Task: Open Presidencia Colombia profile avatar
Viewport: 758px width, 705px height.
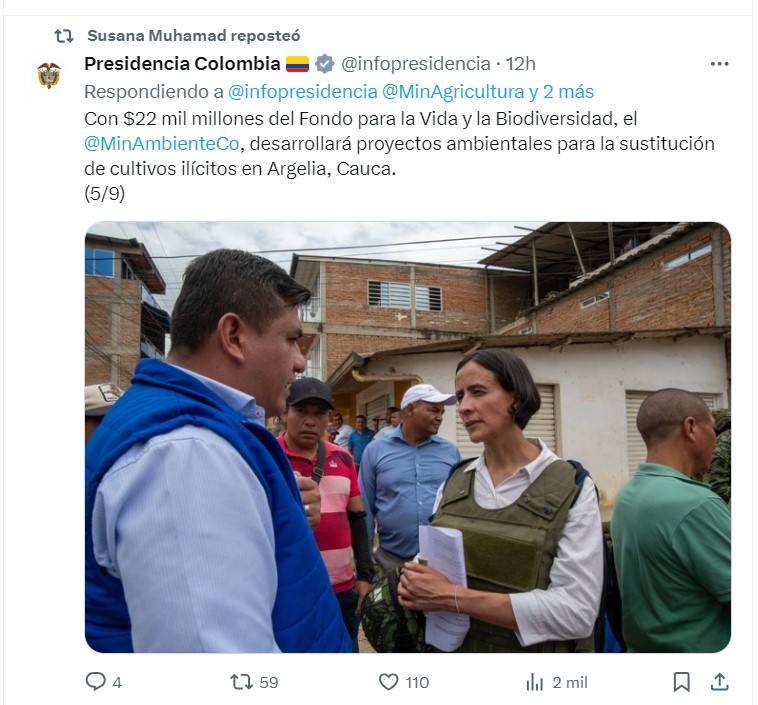Action: 49,75
